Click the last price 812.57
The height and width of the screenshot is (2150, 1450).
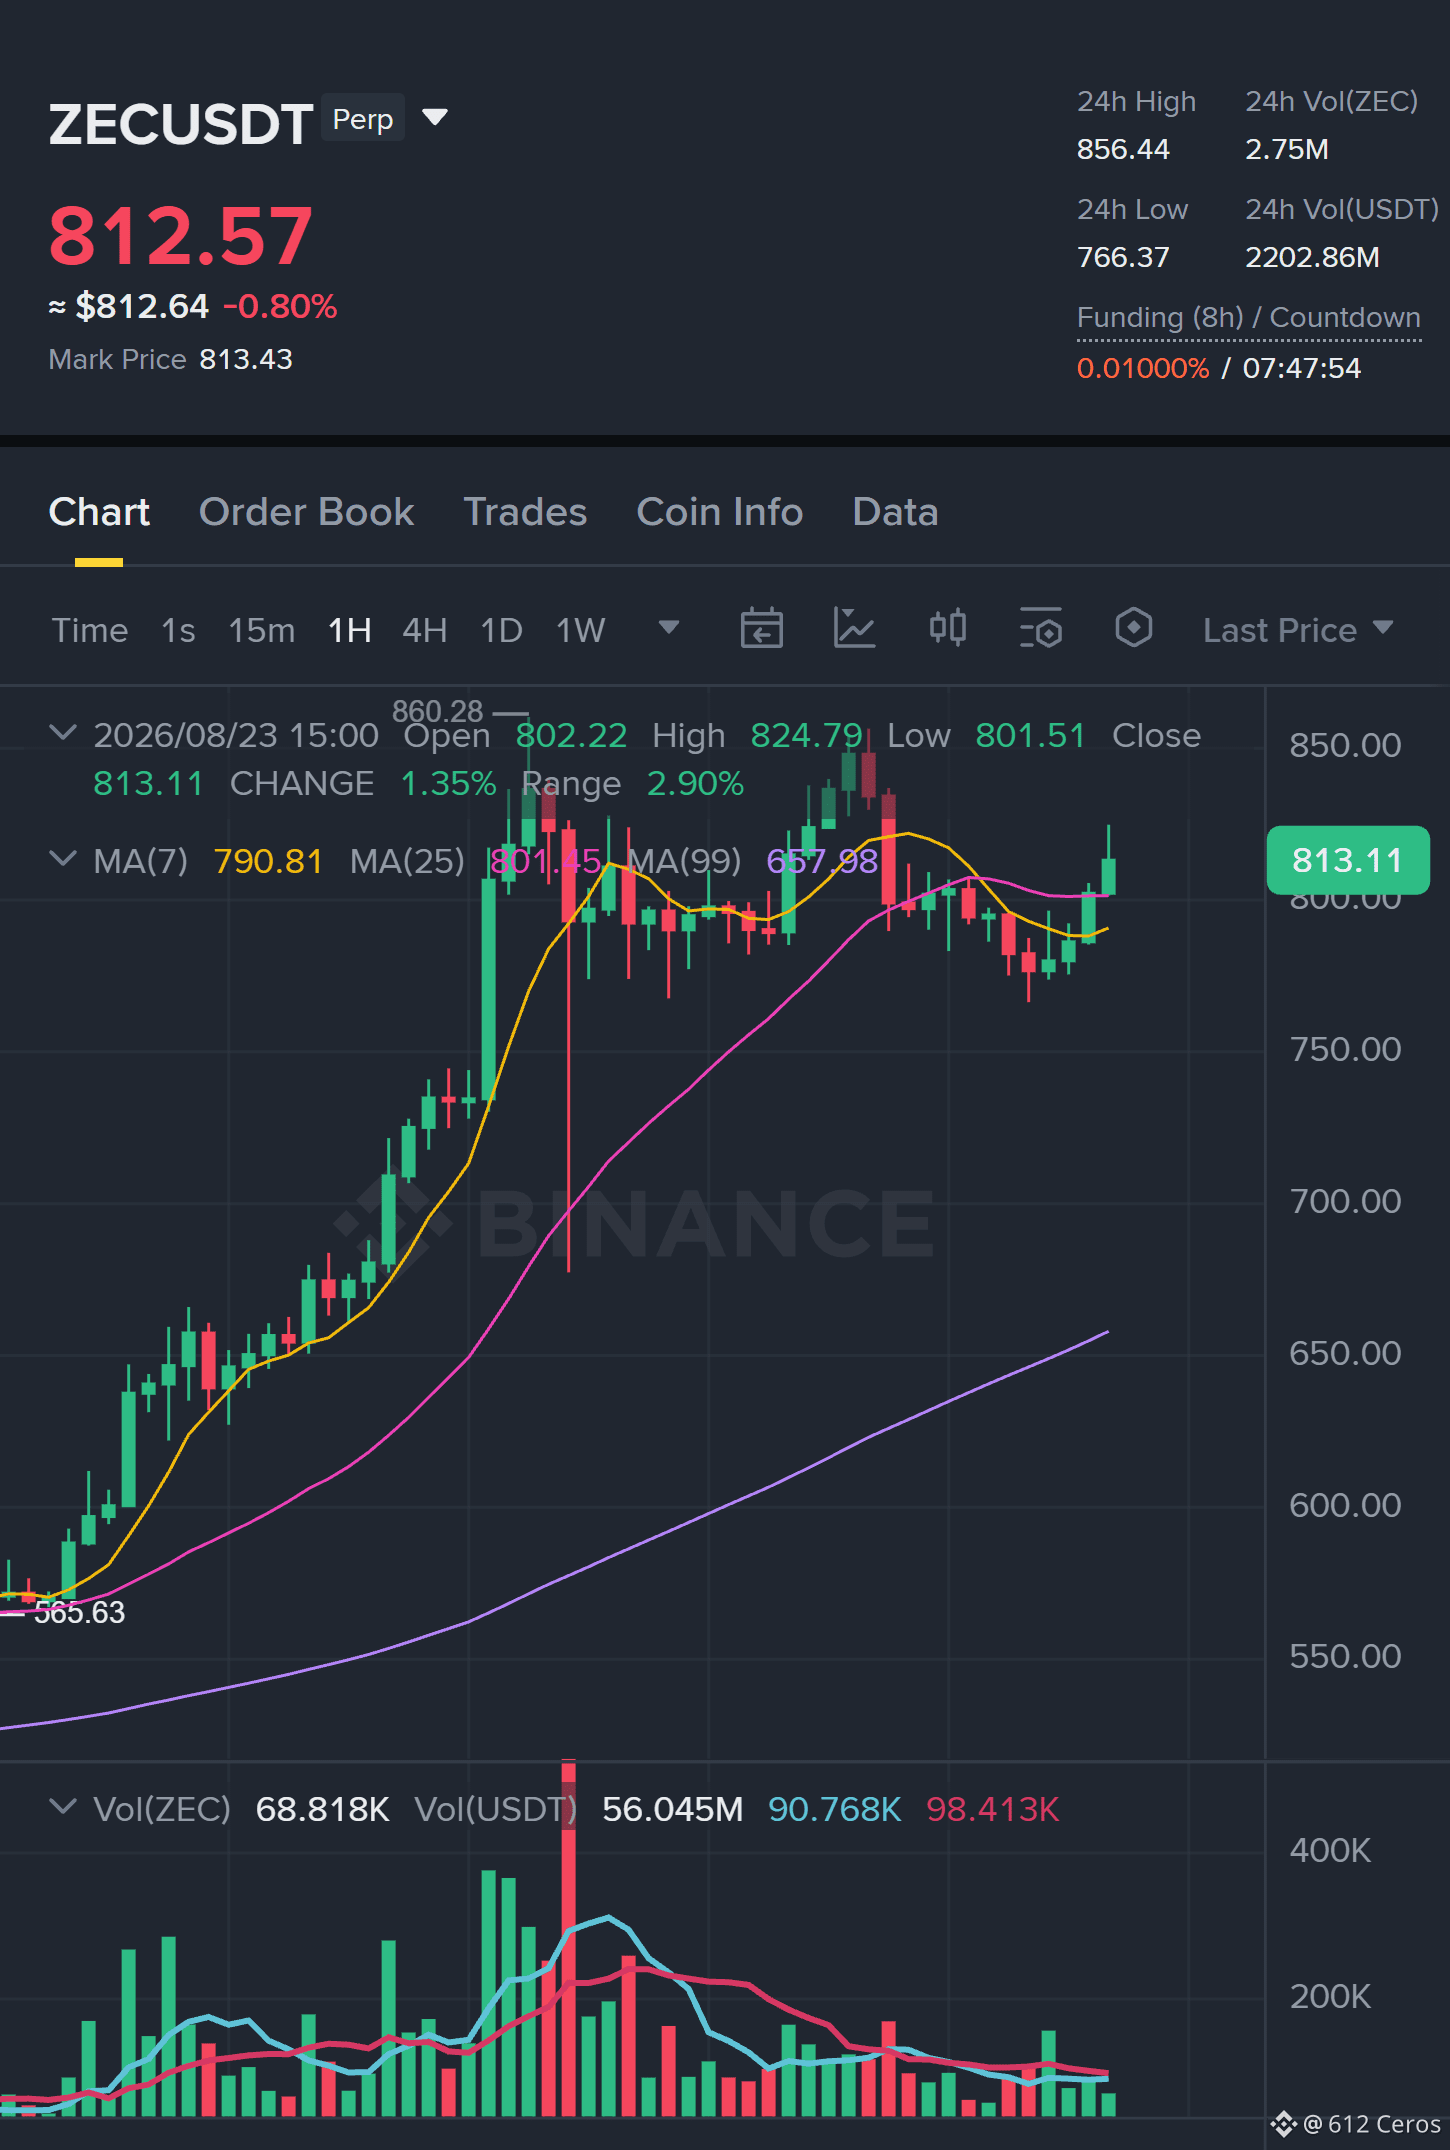click(x=181, y=236)
